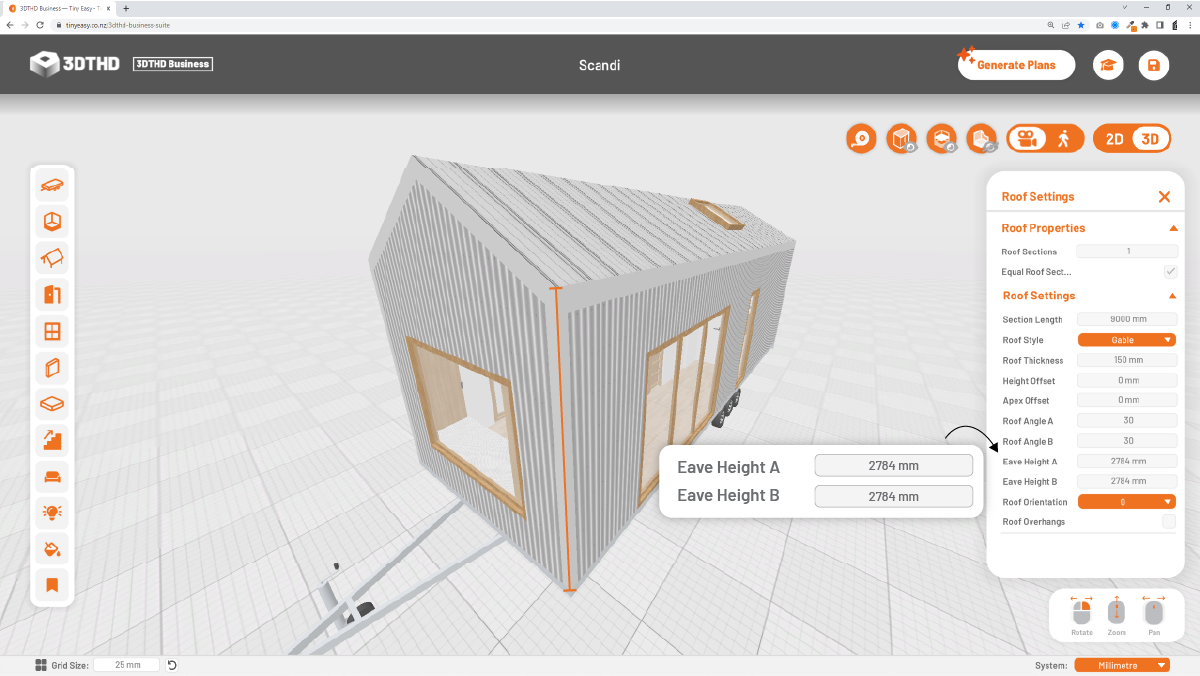Select the 3DTHD Business browser tab
Screen dimensions: 1200x676
[60, 8]
